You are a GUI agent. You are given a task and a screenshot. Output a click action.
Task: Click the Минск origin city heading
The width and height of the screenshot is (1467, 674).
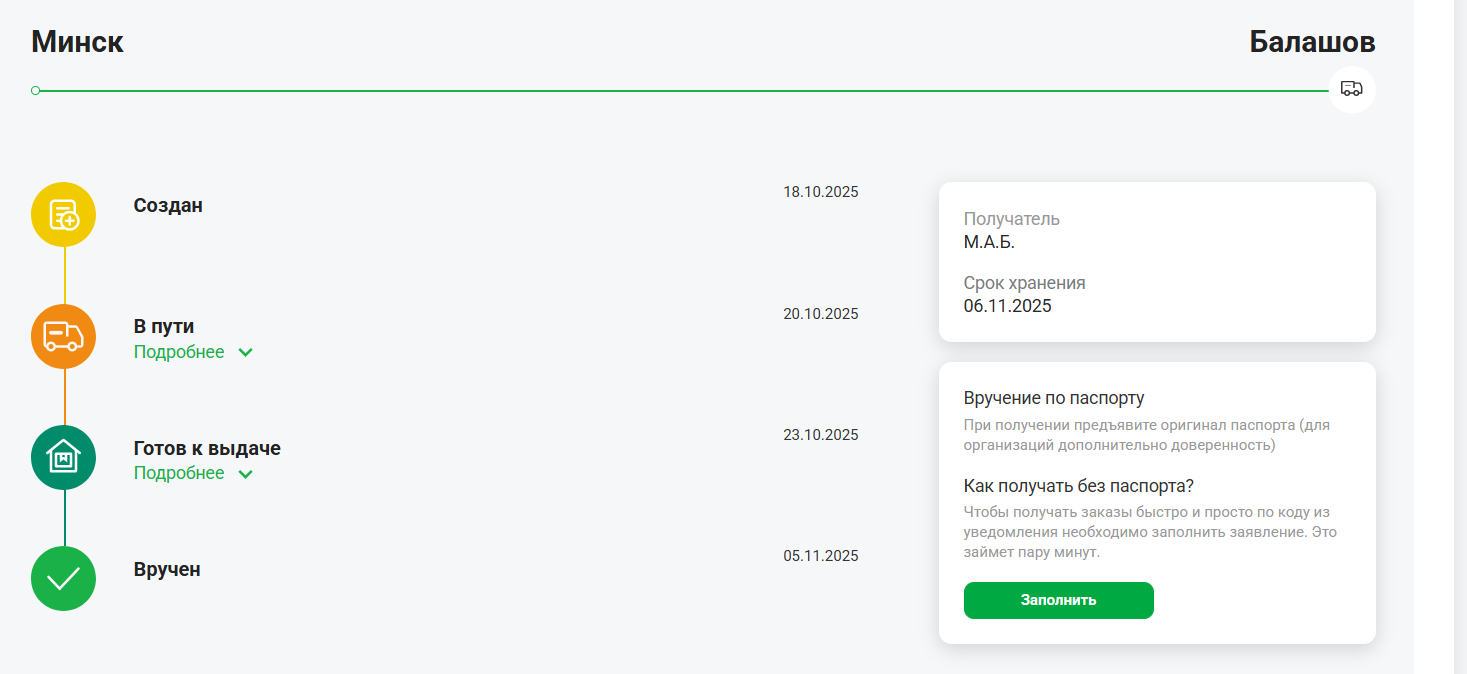point(78,42)
